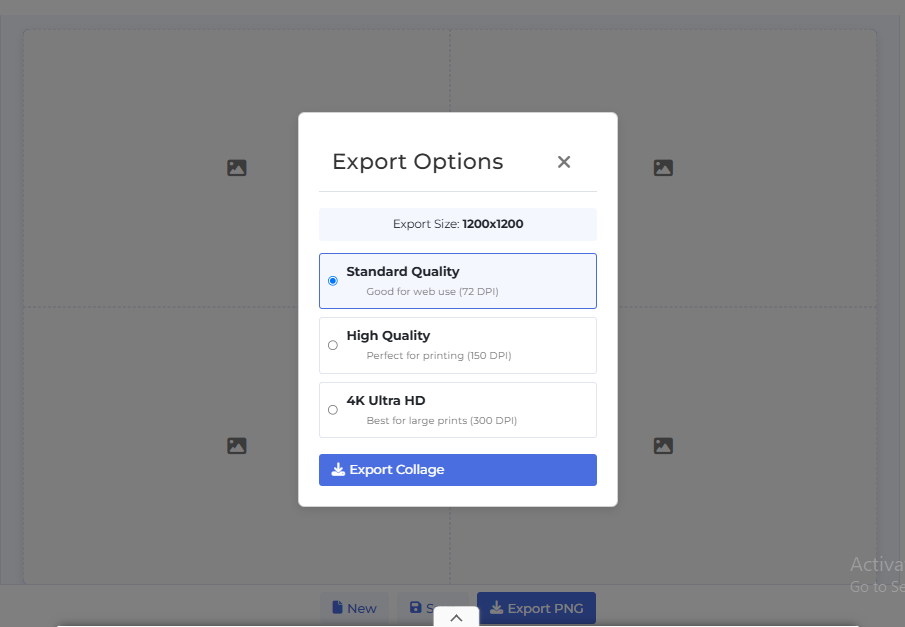
Task: Click the Export Options dialog title
Action: (417, 162)
